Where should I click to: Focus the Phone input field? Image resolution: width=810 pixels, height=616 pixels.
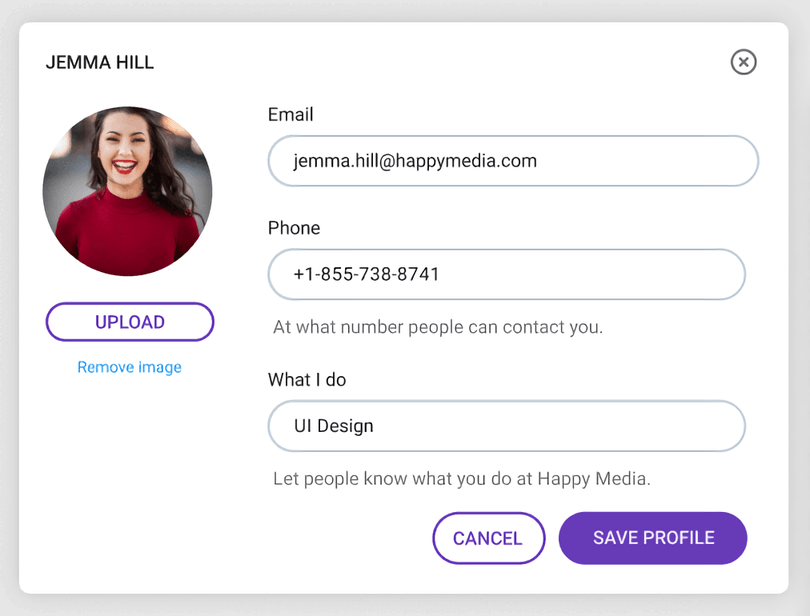[506, 274]
